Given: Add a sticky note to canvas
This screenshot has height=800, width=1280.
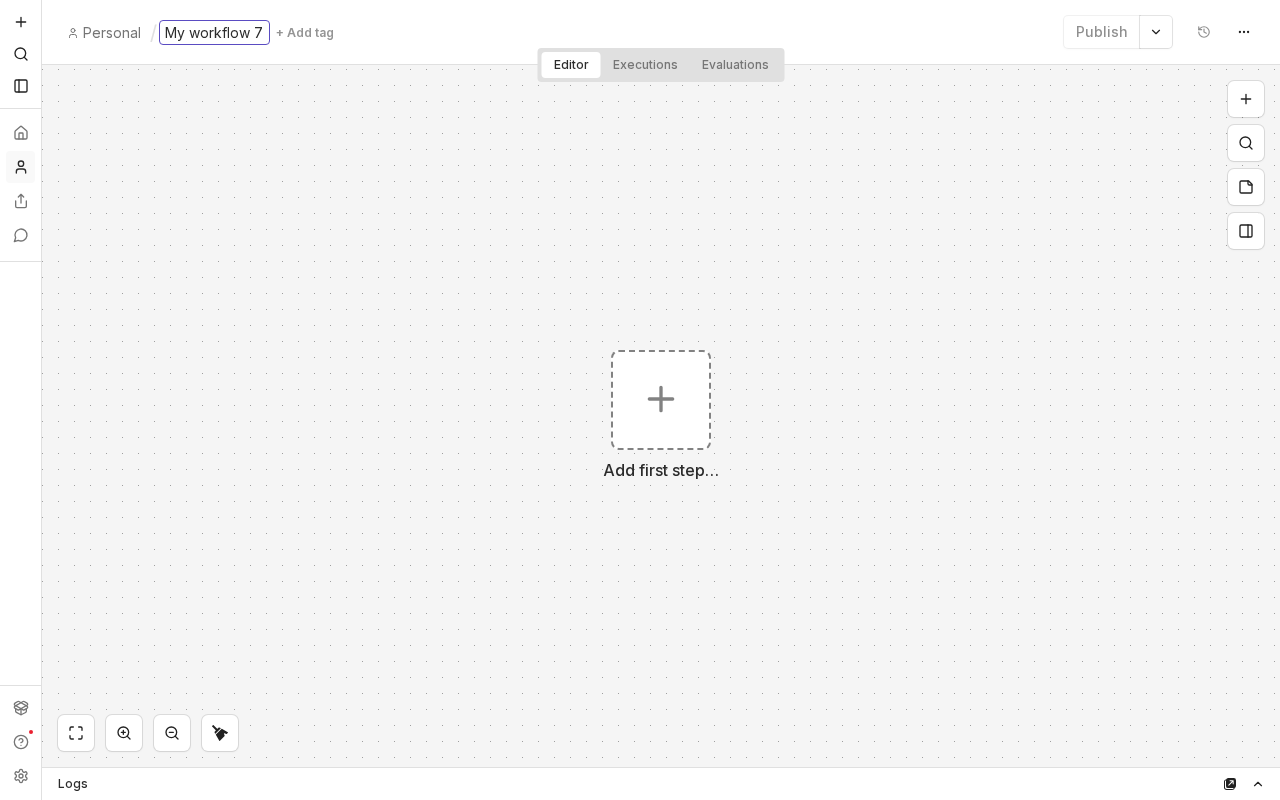Looking at the screenshot, I should point(1245,187).
